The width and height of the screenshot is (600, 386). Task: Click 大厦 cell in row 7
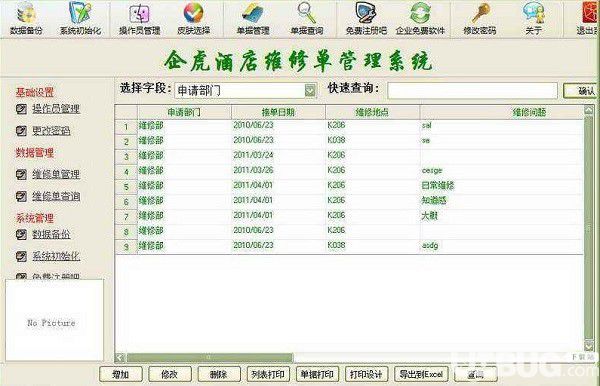click(429, 216)
